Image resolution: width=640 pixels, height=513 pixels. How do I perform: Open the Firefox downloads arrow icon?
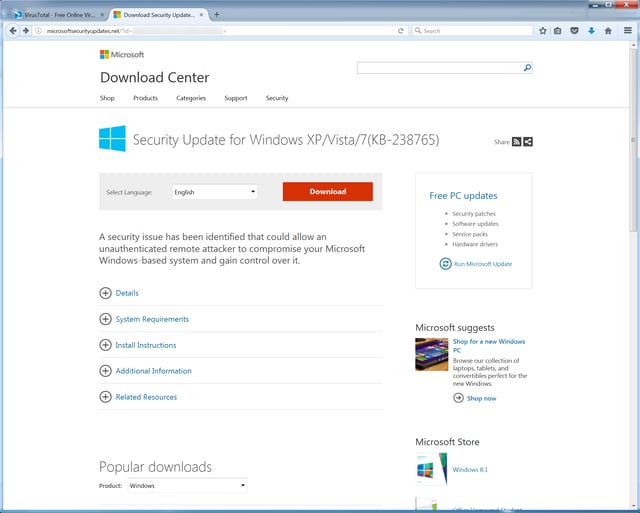click(x=591, y=31)
